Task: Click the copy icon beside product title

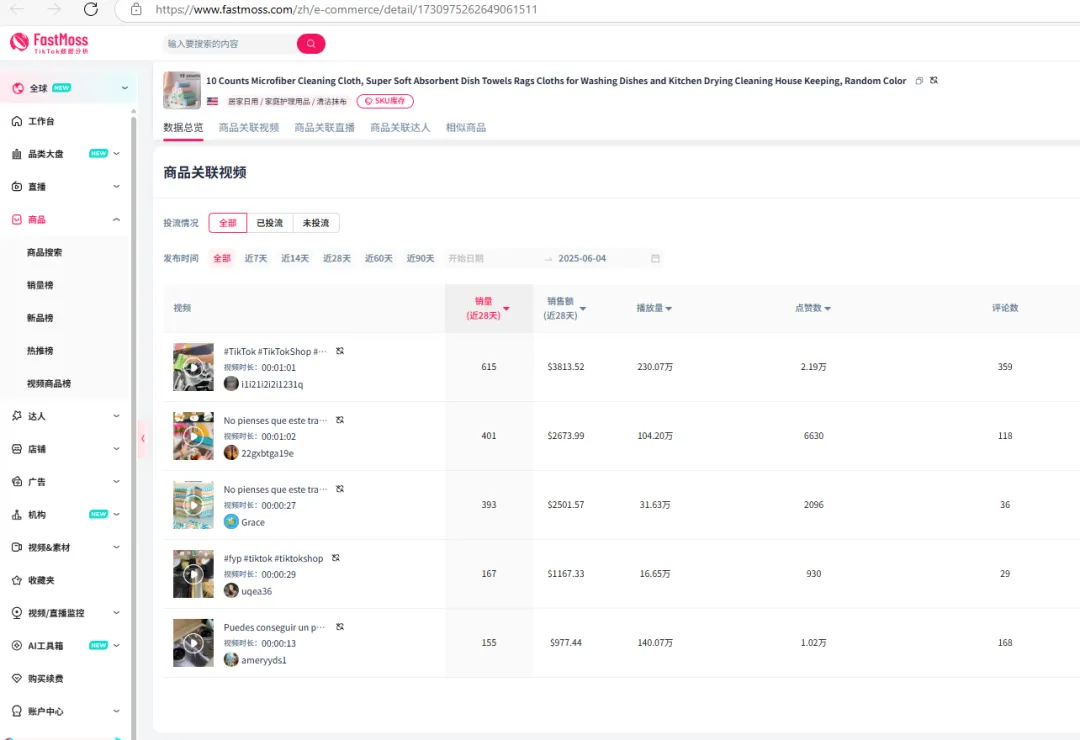Action: coord(919,81)
